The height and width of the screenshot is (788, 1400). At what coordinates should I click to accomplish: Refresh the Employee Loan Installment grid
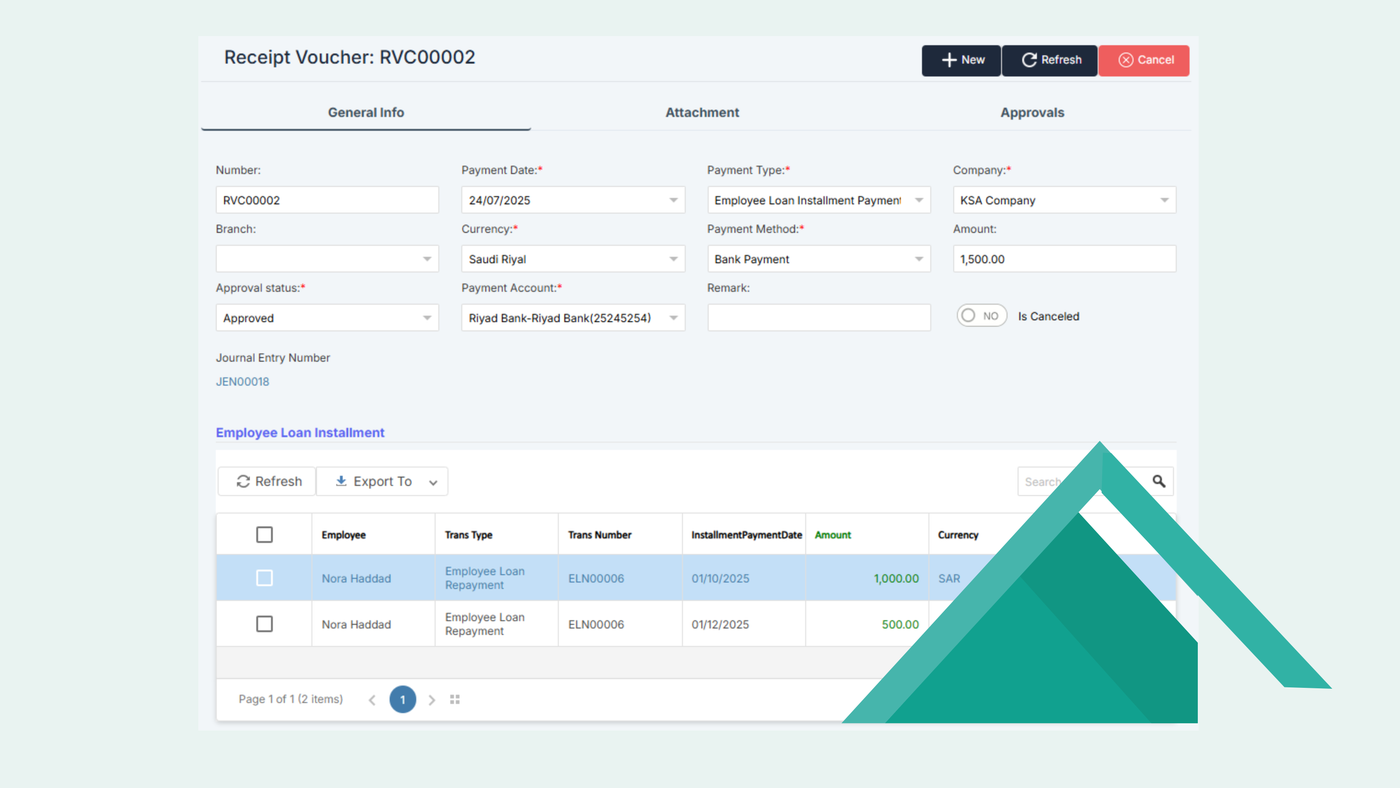coord(268,481)
